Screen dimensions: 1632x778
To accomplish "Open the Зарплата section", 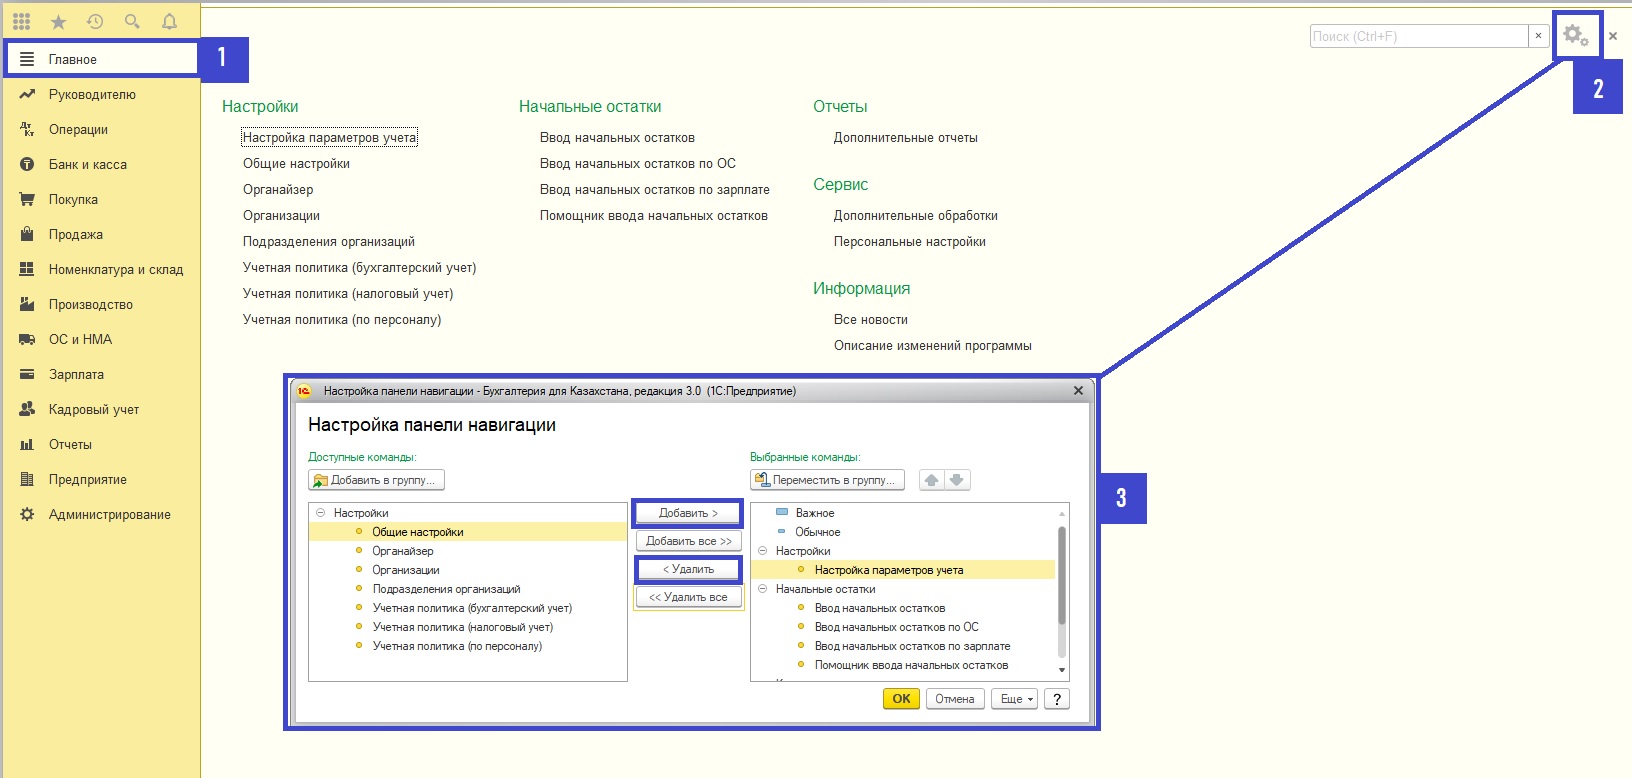I will (x=101, y=374).
